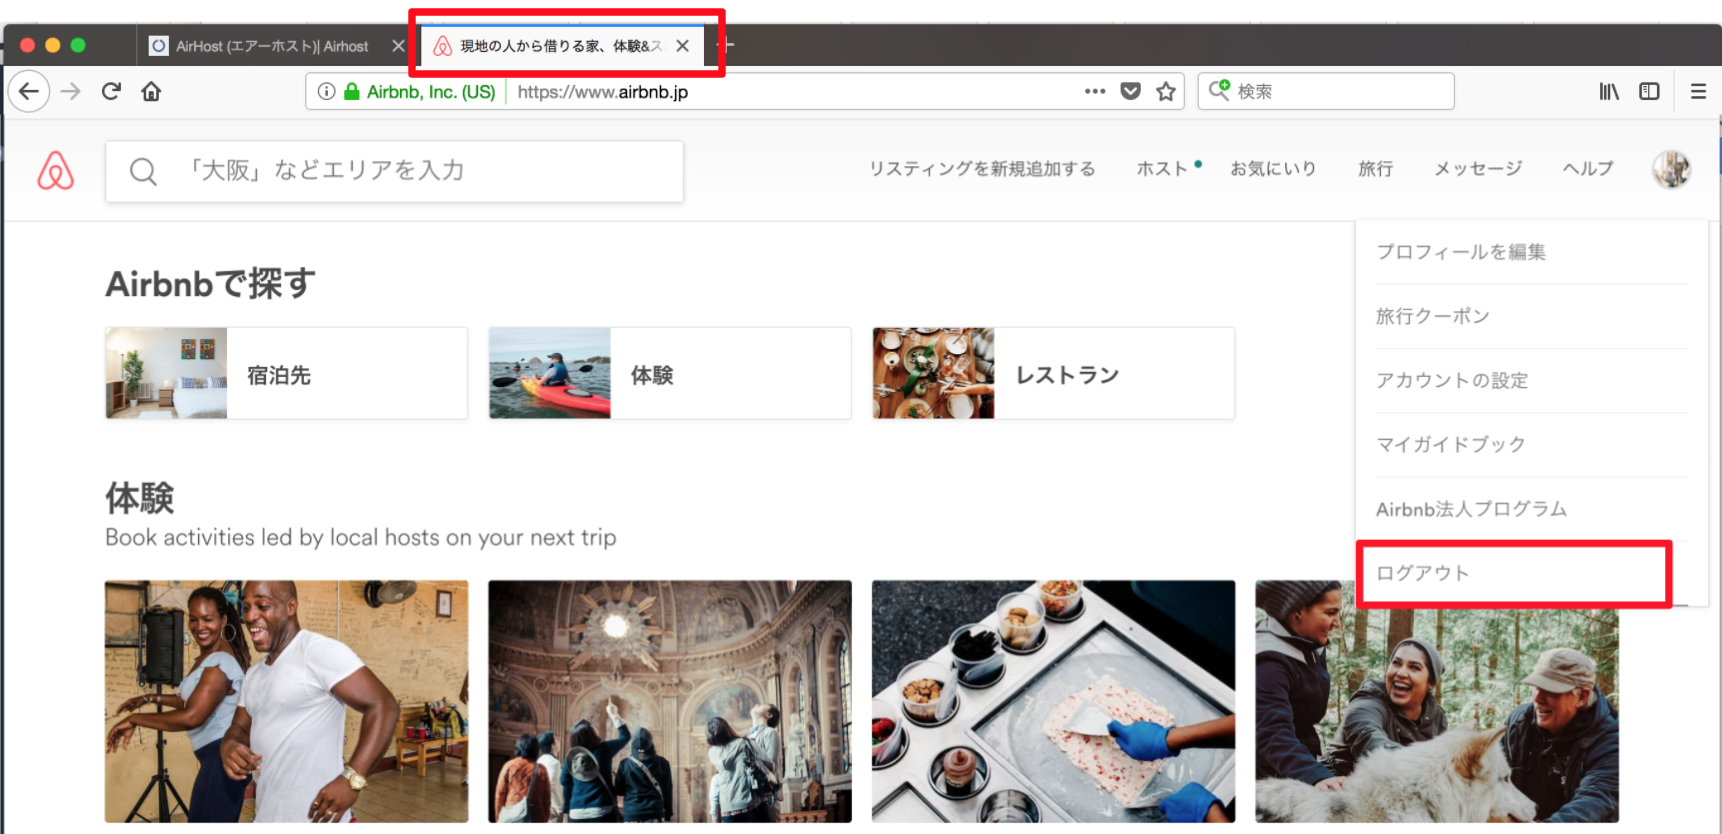Click the green padlock security icon
This screenshot has height=834, width=1722.
pyautogui.click(x=351, y=92)
